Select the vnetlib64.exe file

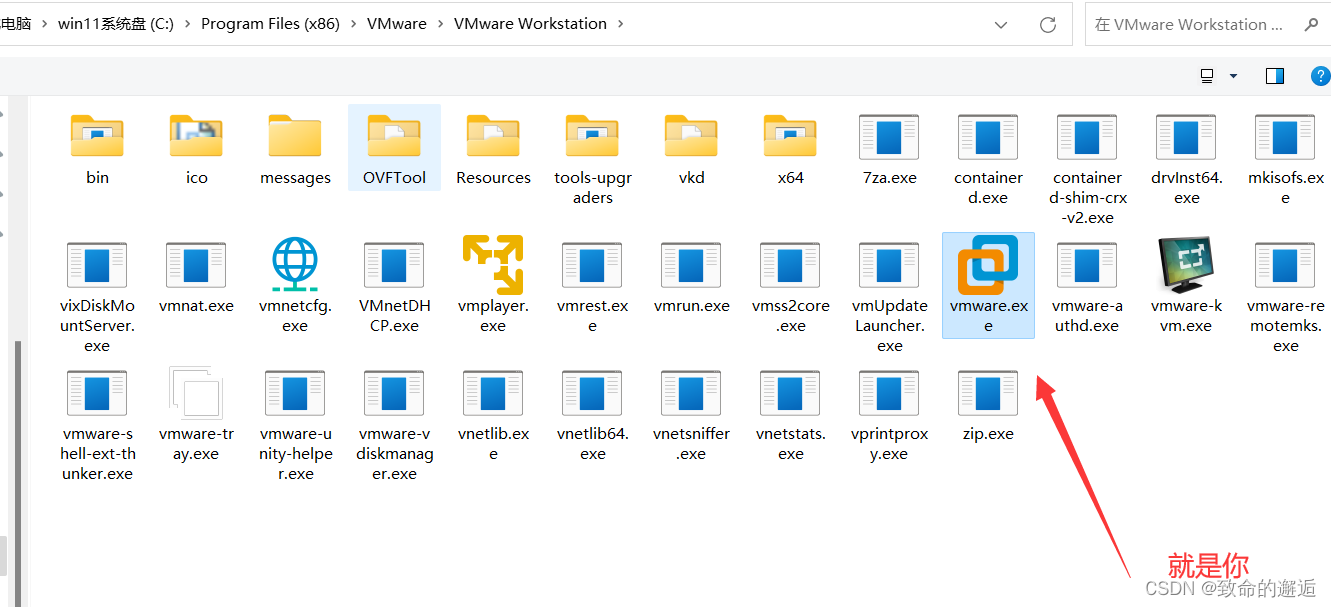coord(592,414)
